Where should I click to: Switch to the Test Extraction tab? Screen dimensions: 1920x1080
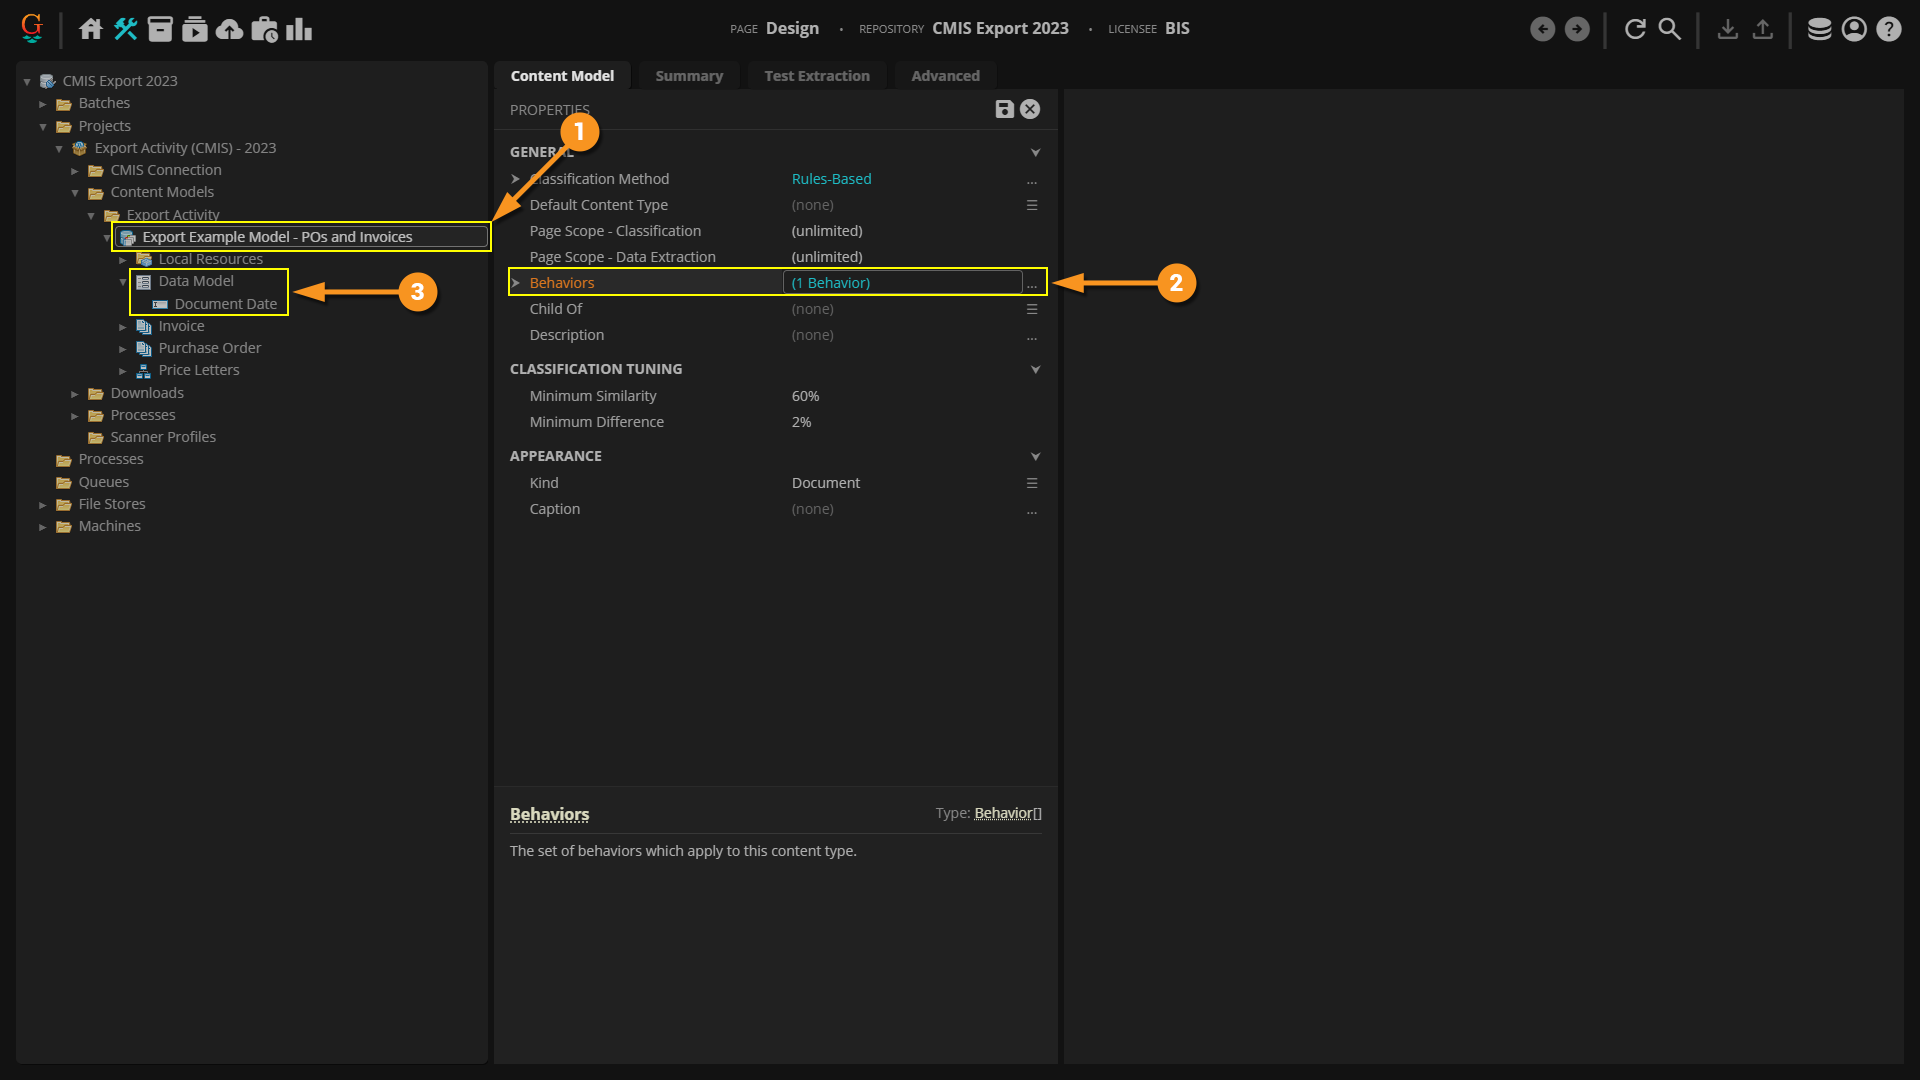coord(816,76)
